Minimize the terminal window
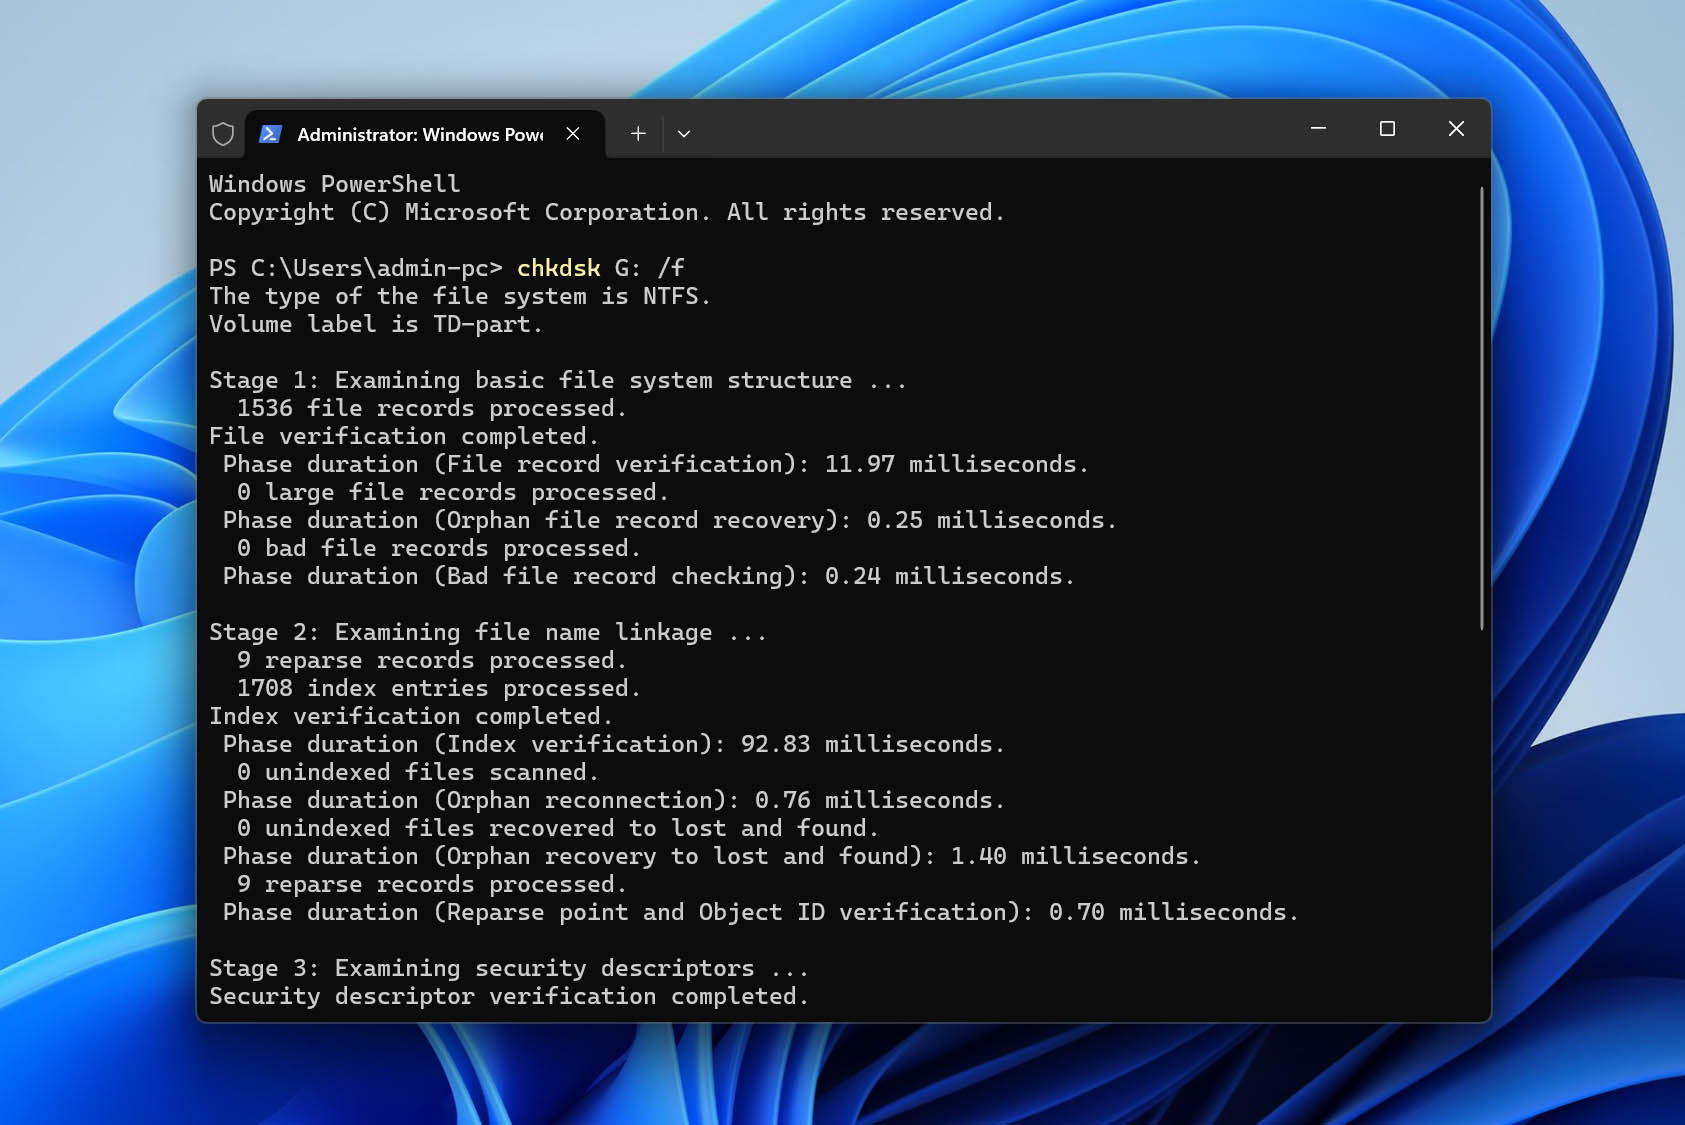1685x1125 pixels. 1318,128
